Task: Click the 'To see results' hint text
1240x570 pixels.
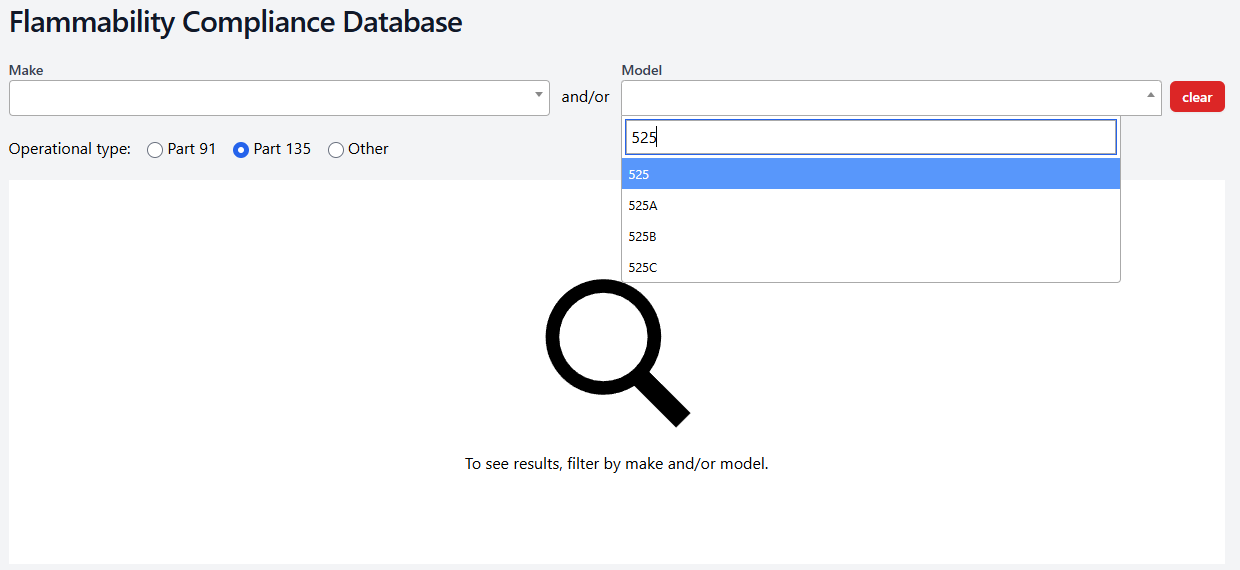Action: [617, 464]
